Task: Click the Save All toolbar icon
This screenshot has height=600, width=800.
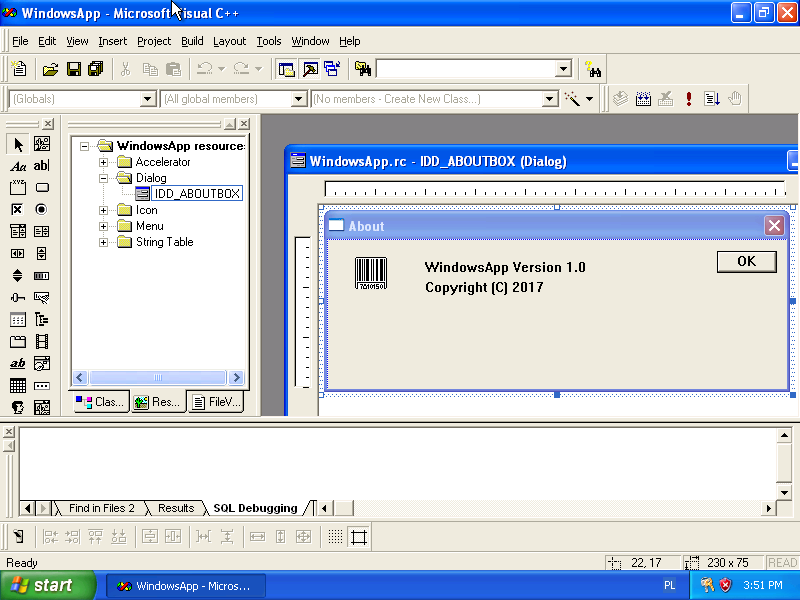Action: pyautogui.click(x=96, y=69)
